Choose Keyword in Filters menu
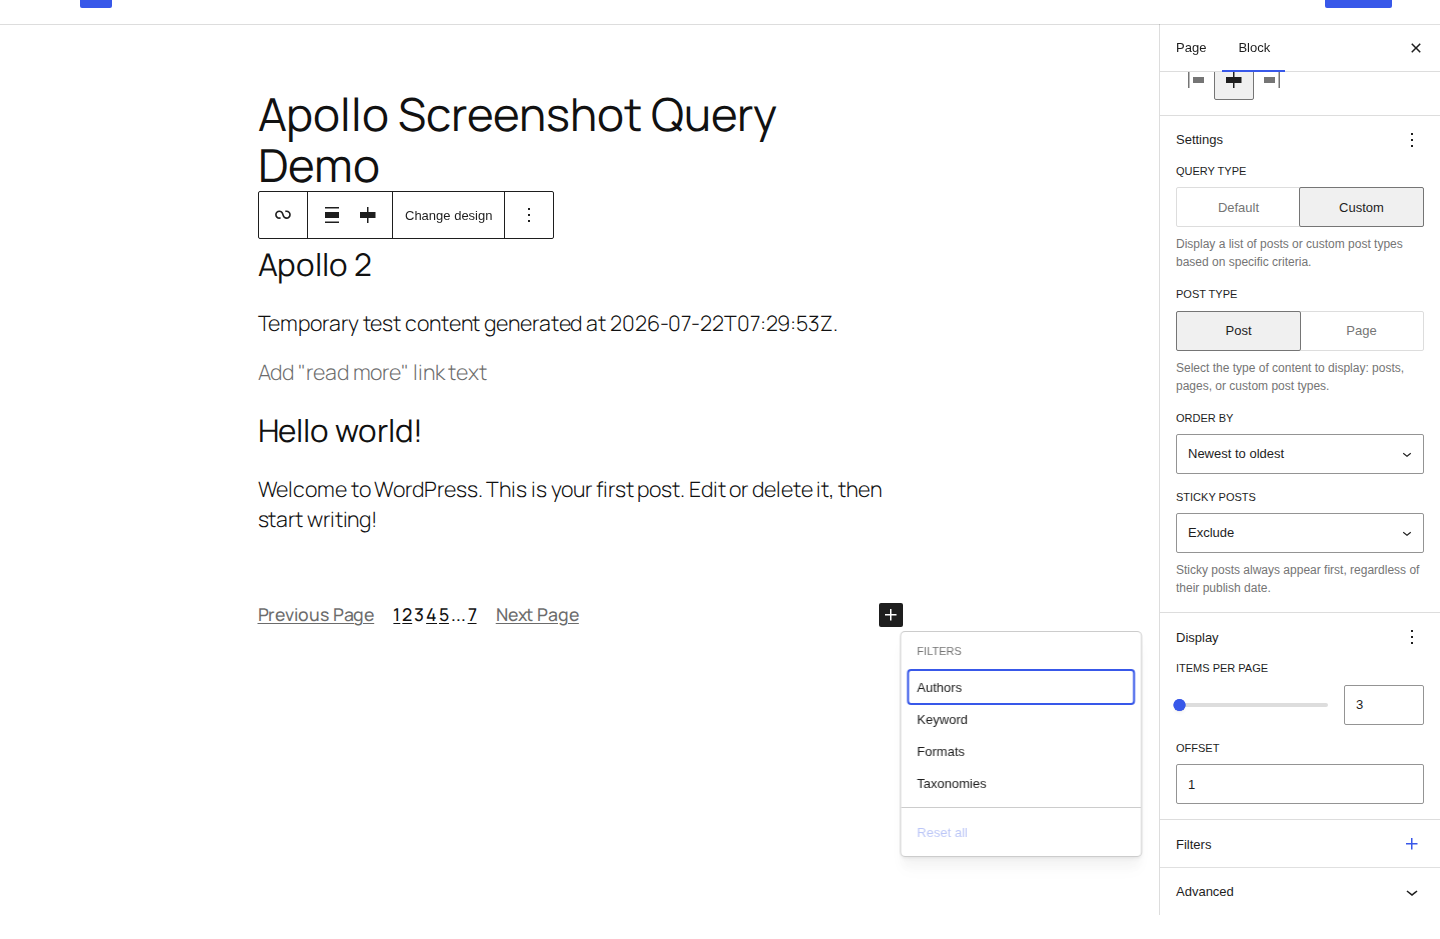This screenshot has height=939, width=1440. coord(1021,720)
